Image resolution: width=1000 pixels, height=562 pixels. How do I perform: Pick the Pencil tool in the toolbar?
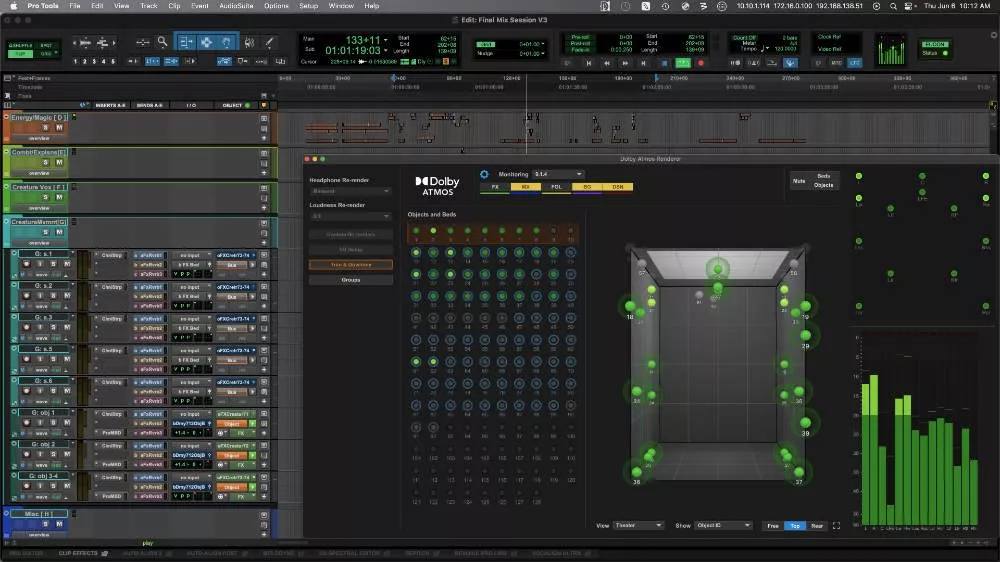pyautogui.click(x=270, y=42)
